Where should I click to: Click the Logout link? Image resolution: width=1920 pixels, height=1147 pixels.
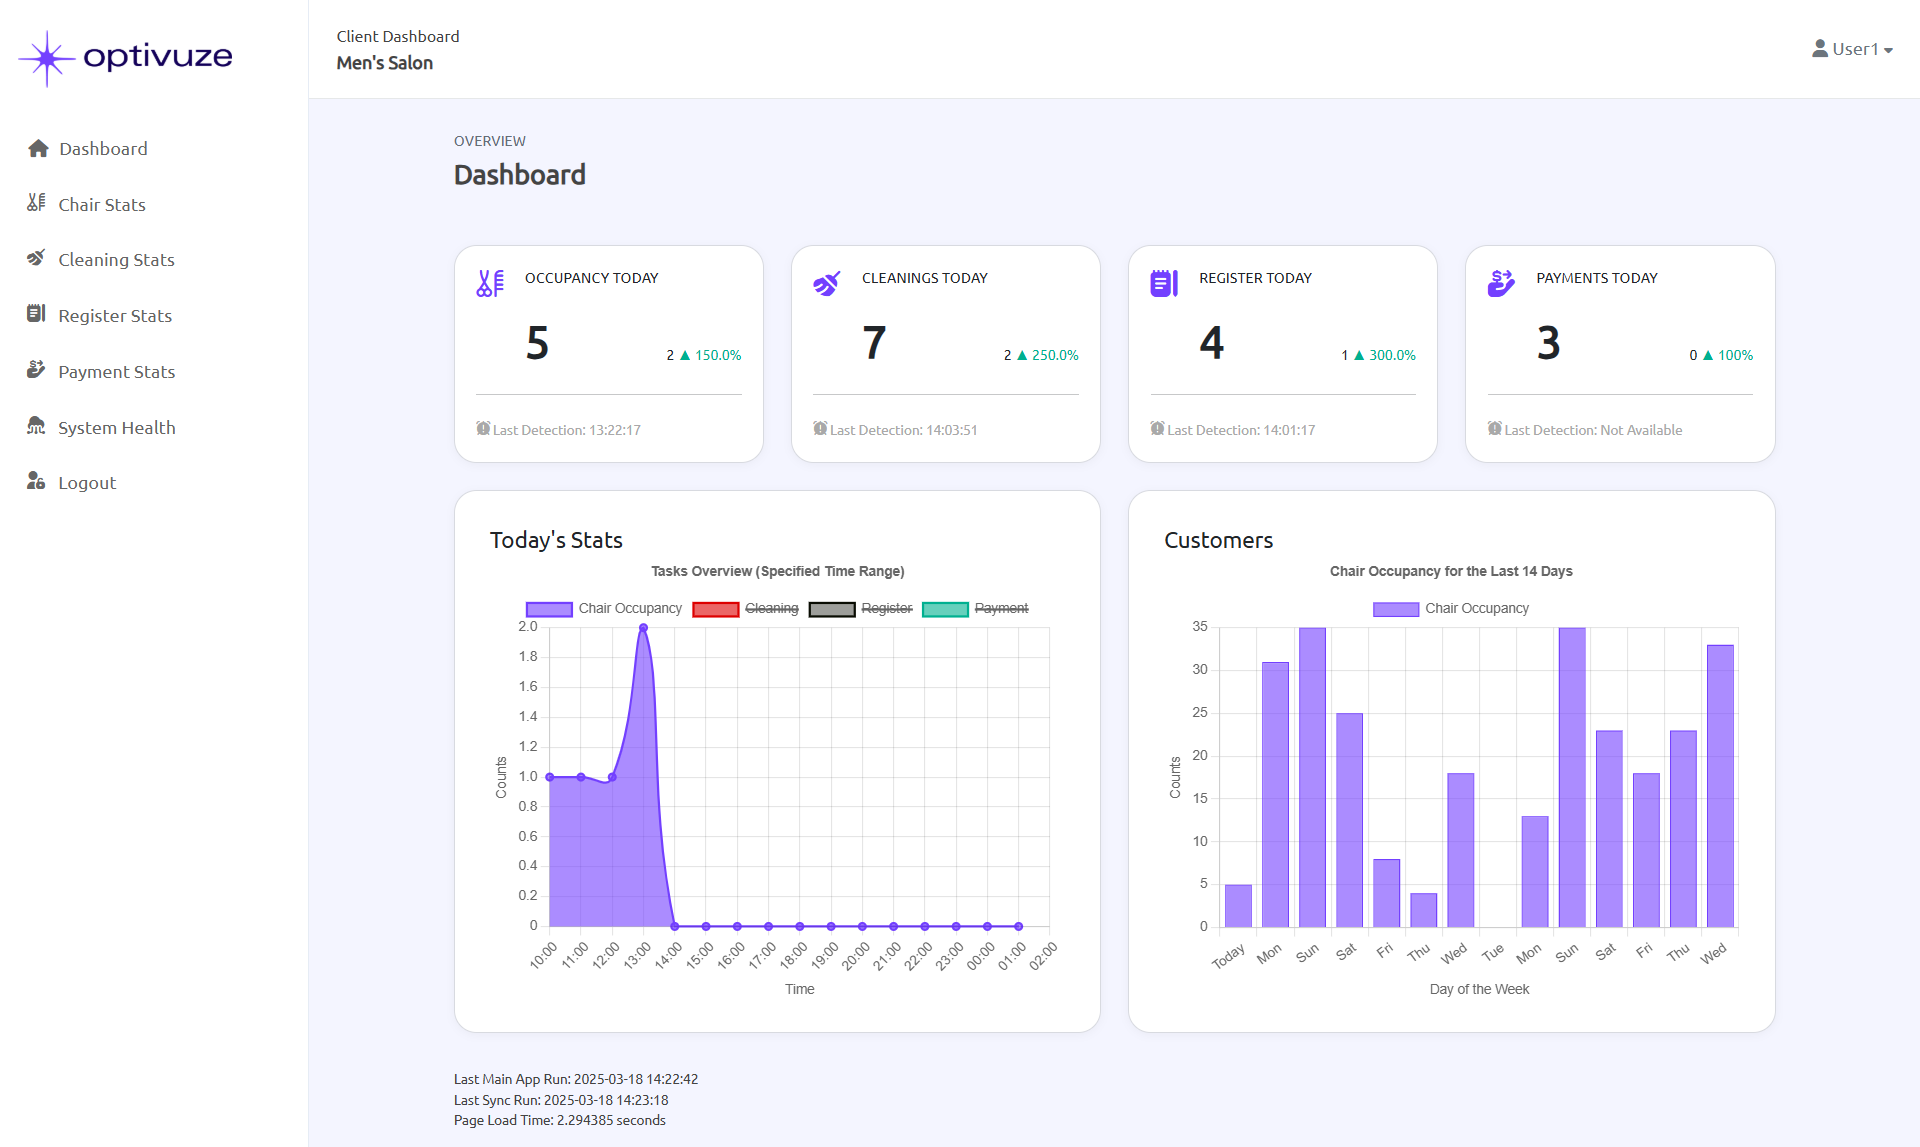pyautogui.click(x=87, y=483)
